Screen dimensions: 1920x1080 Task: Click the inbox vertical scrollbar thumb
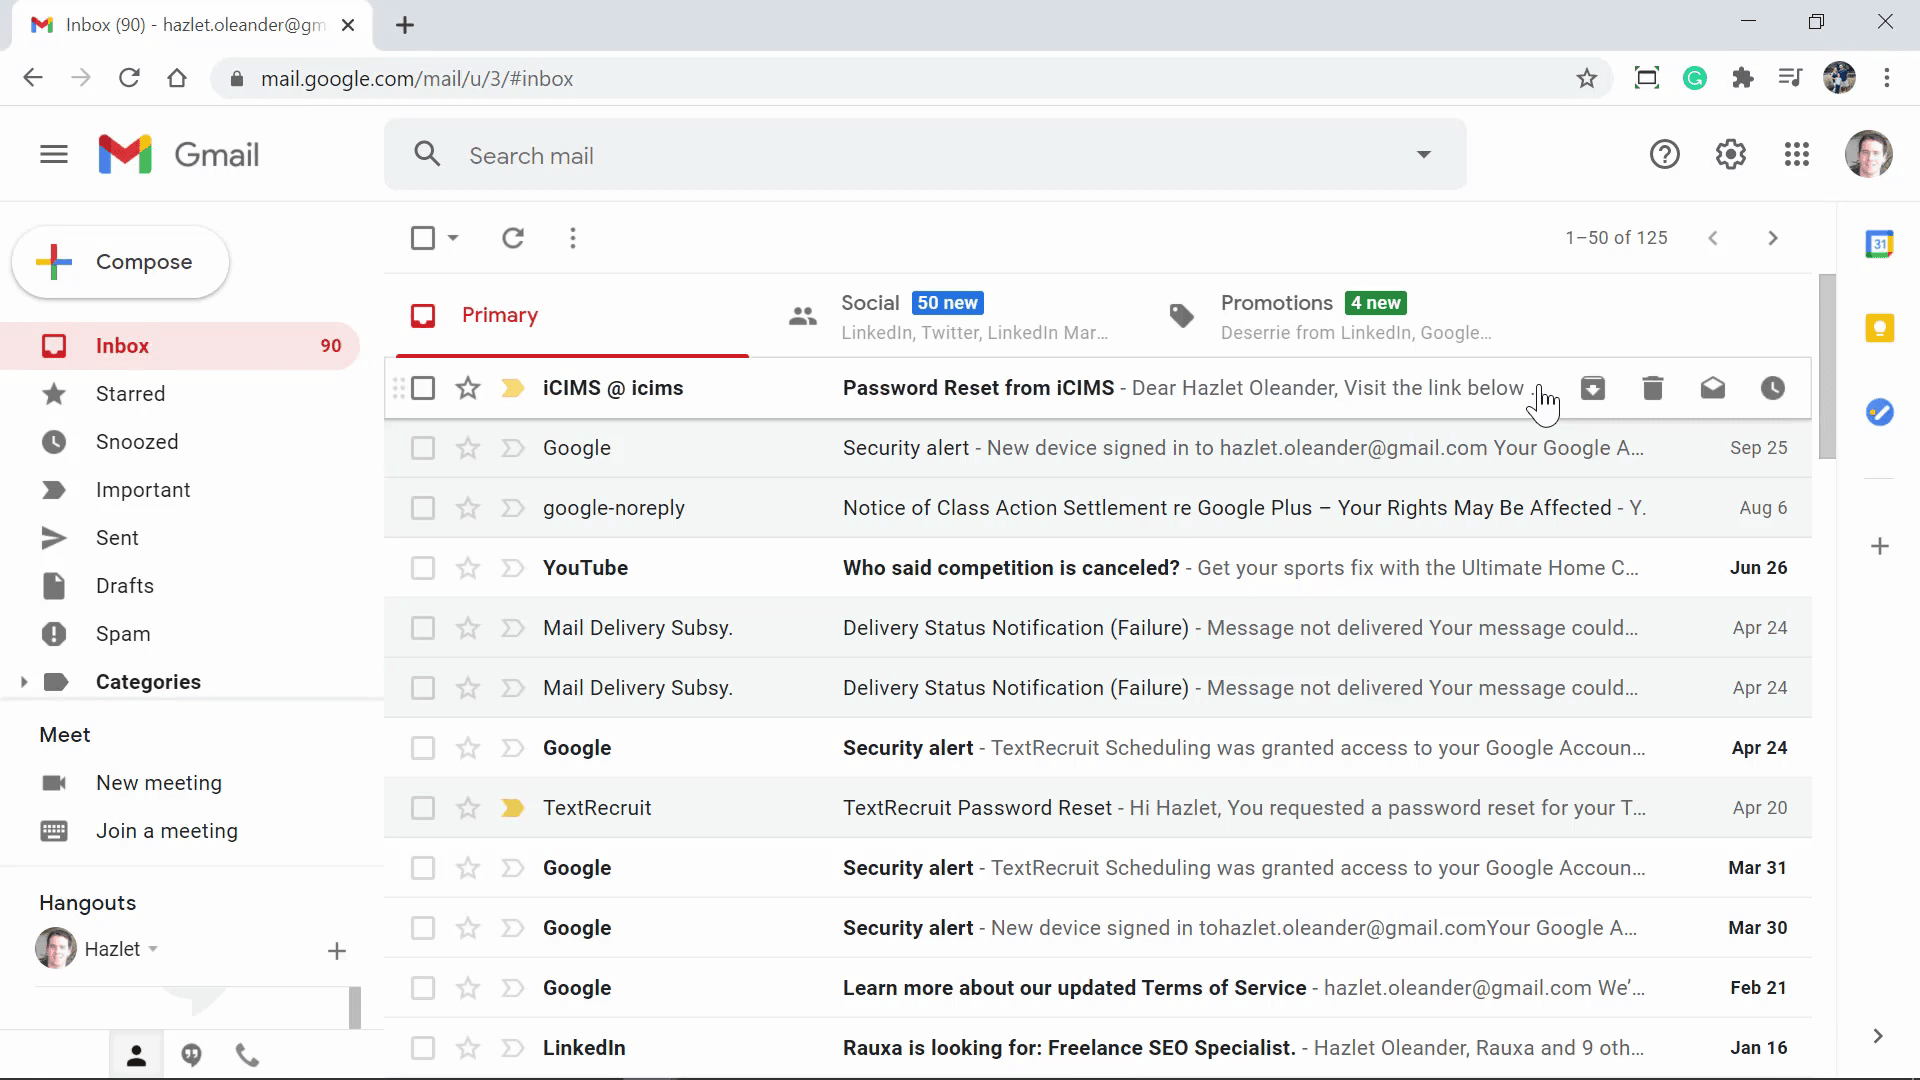point(1827,366)
